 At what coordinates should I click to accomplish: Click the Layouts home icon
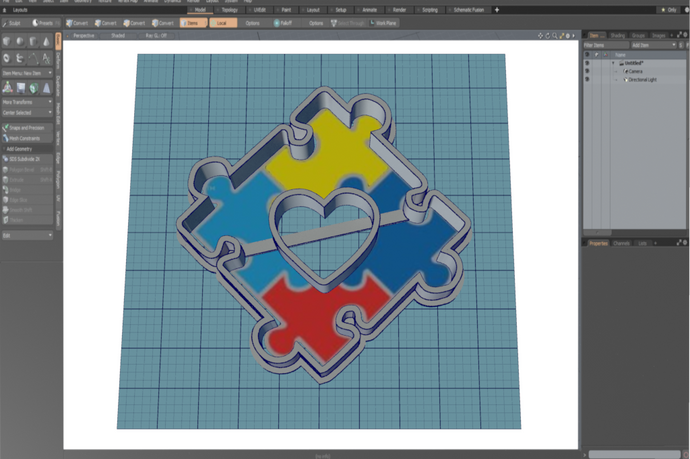point(4,10)
